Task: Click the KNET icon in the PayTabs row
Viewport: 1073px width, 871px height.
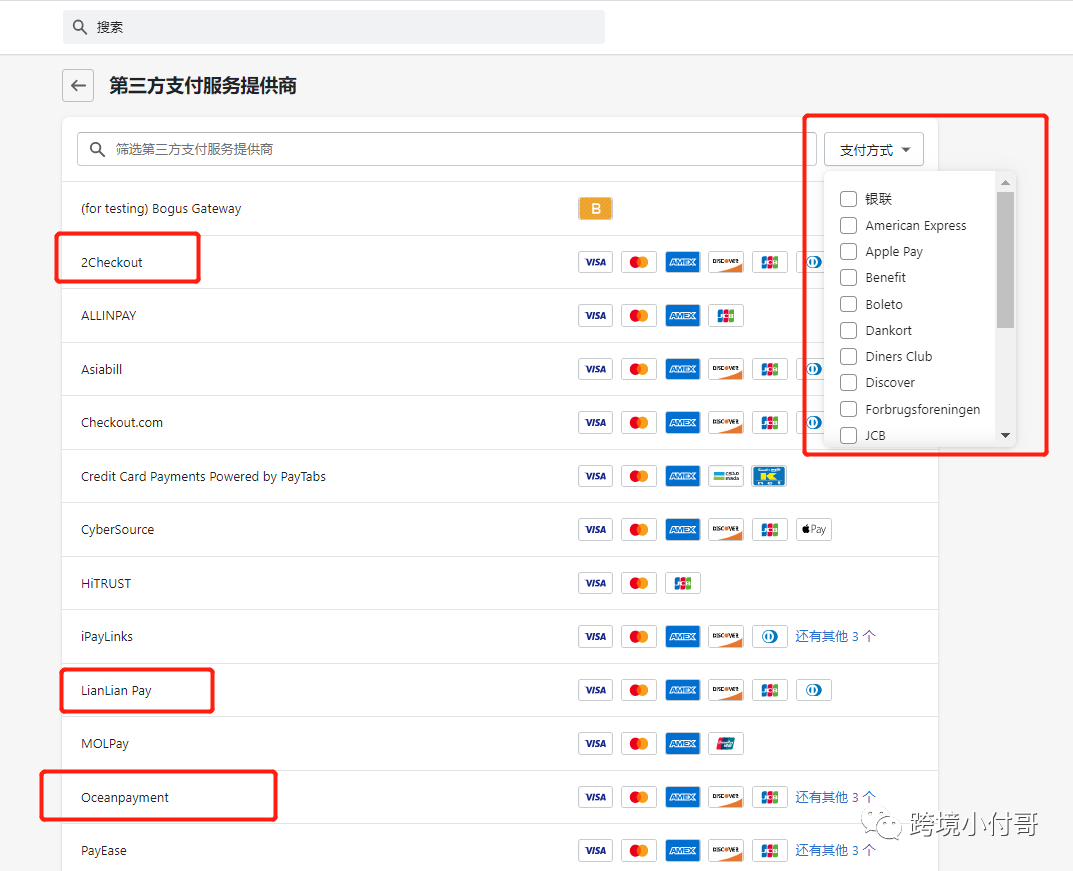Action: (x=769, y=476)
